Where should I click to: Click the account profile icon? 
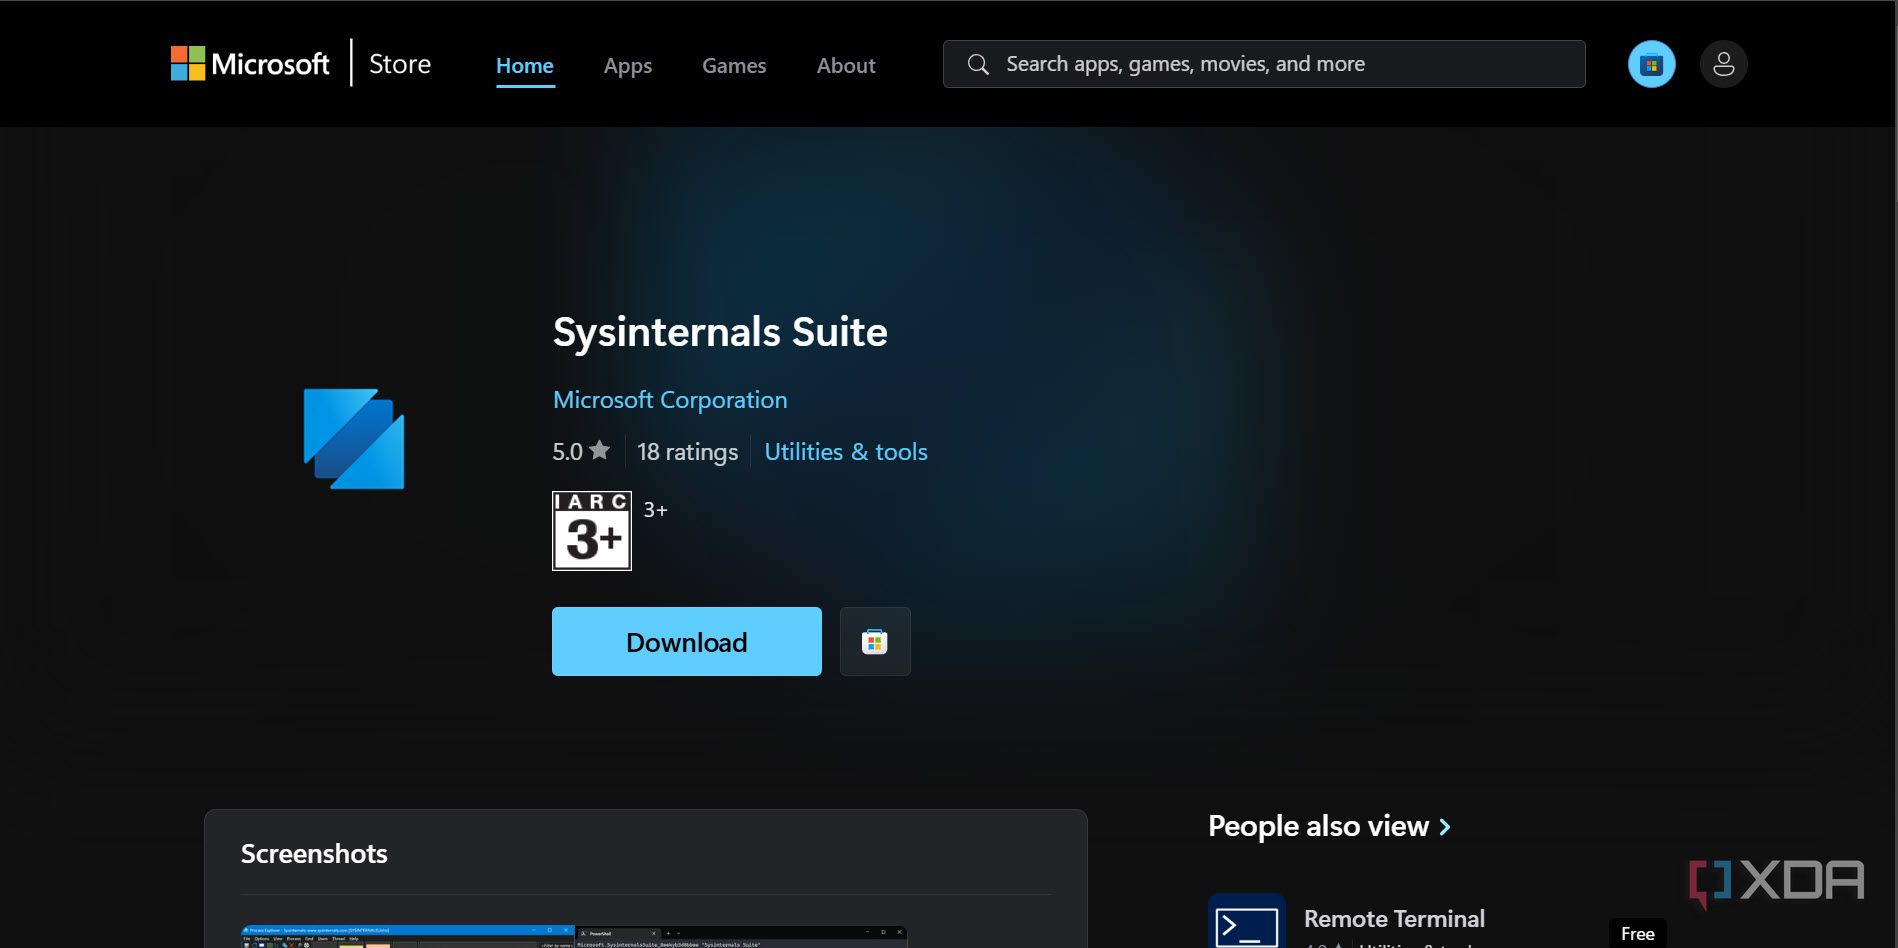point(1723,63)
